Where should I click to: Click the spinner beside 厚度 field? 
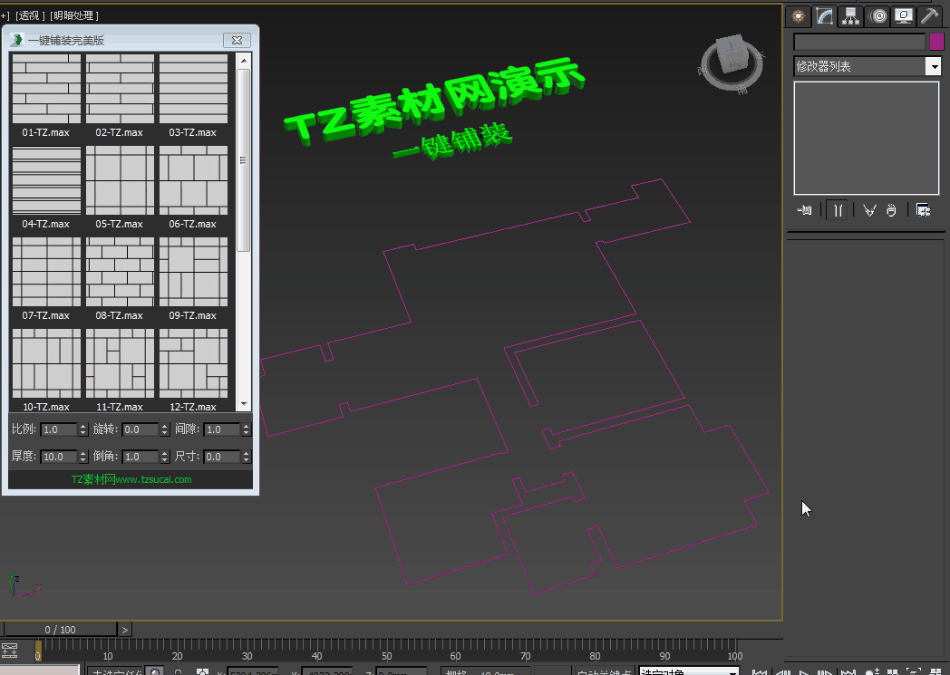(84, 456)
